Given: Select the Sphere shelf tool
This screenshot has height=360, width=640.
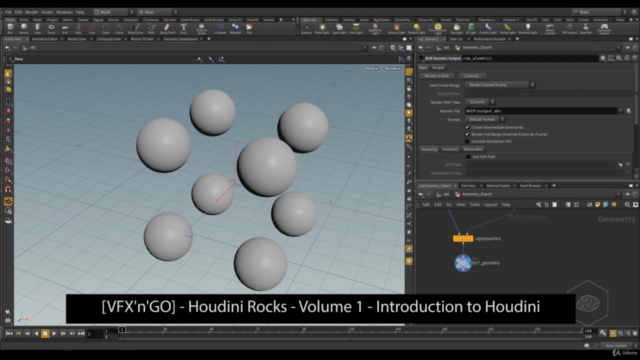Looking at the screenshot, I should click(24, 28).
